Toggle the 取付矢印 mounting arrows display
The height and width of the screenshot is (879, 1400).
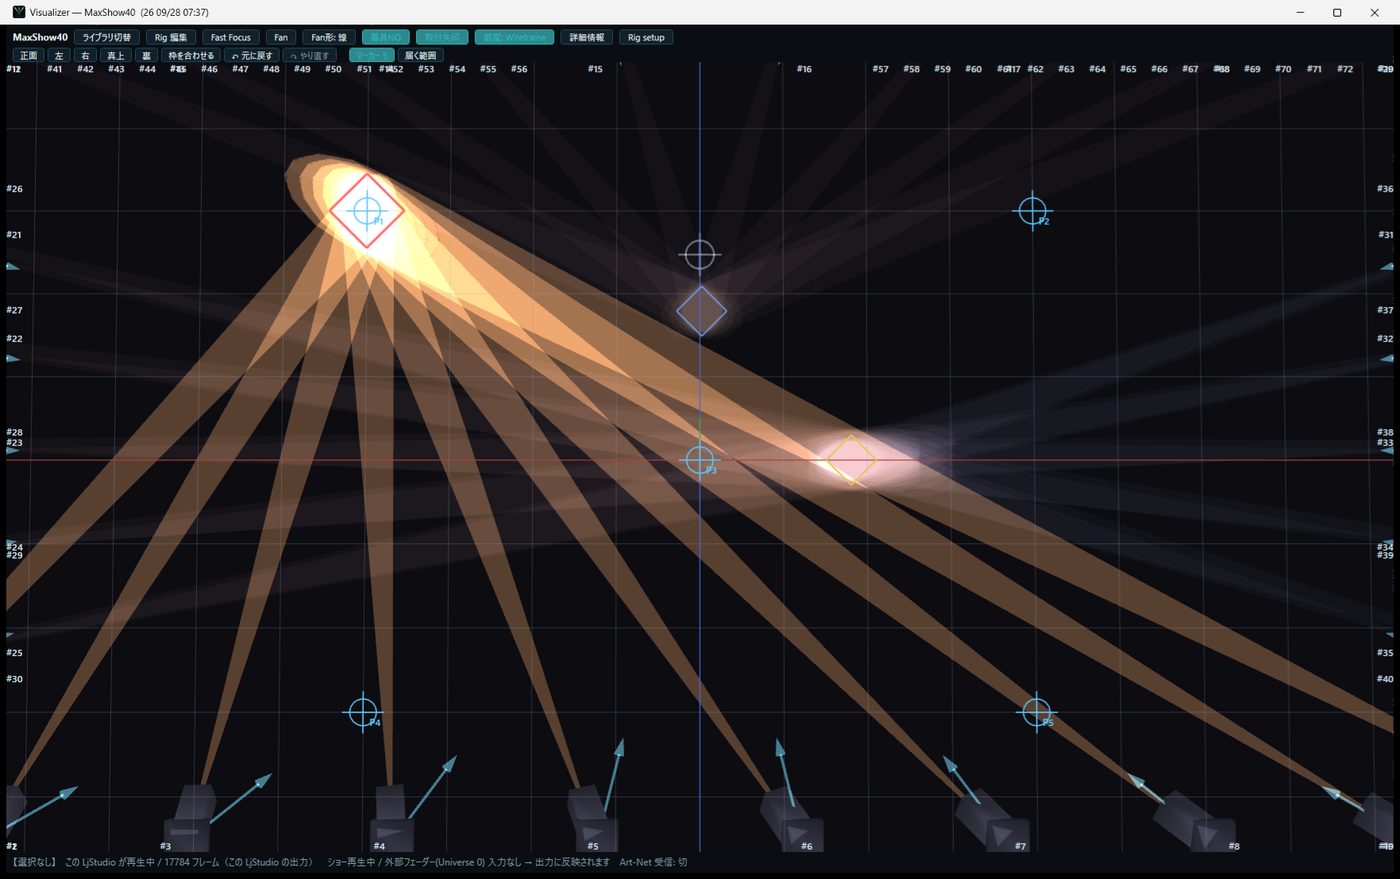(x=442, y=37)
